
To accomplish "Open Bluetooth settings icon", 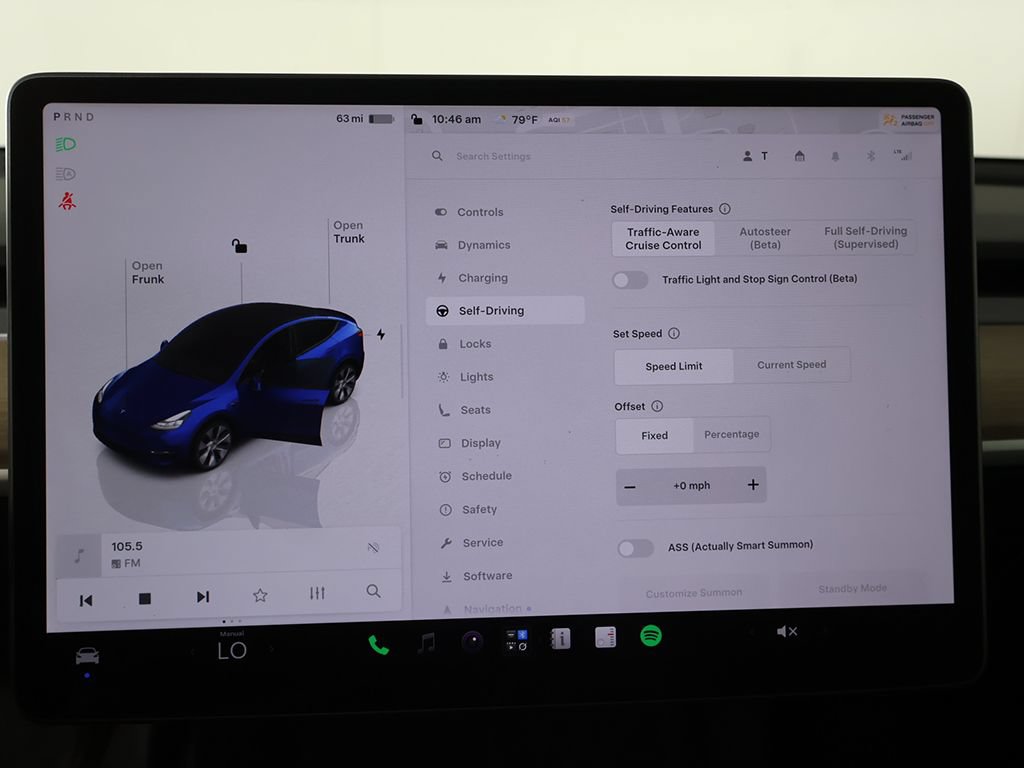I will point(870,156).
